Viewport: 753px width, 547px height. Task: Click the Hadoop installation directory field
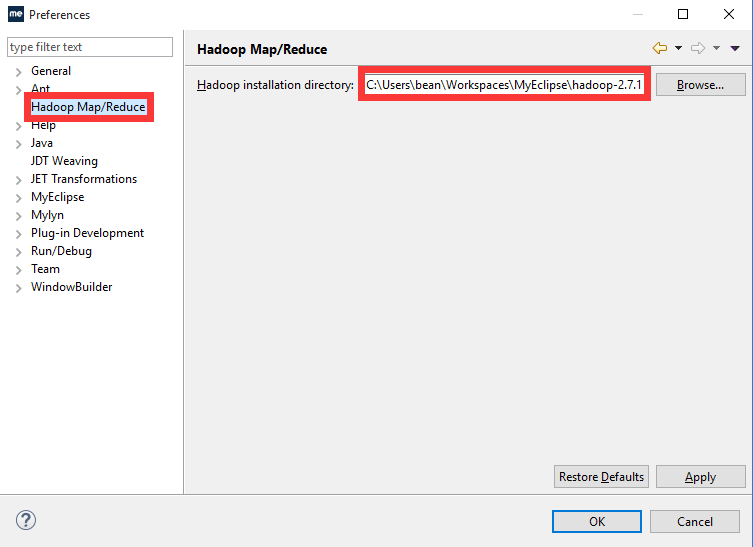point(504,85)
